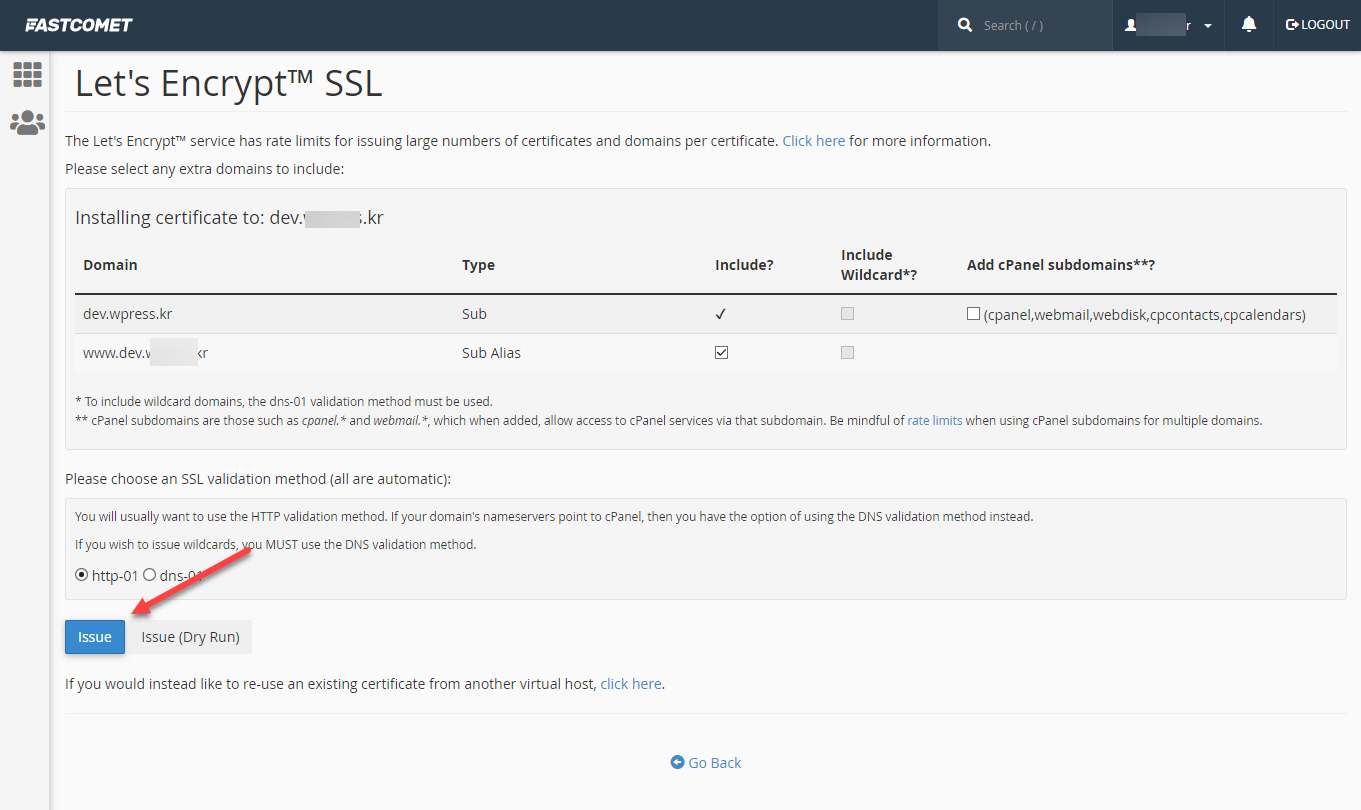Viewport: 1361px width, 810px height.
Task: Log out using the LOGOUT button
Action: tap(1318, 25)
